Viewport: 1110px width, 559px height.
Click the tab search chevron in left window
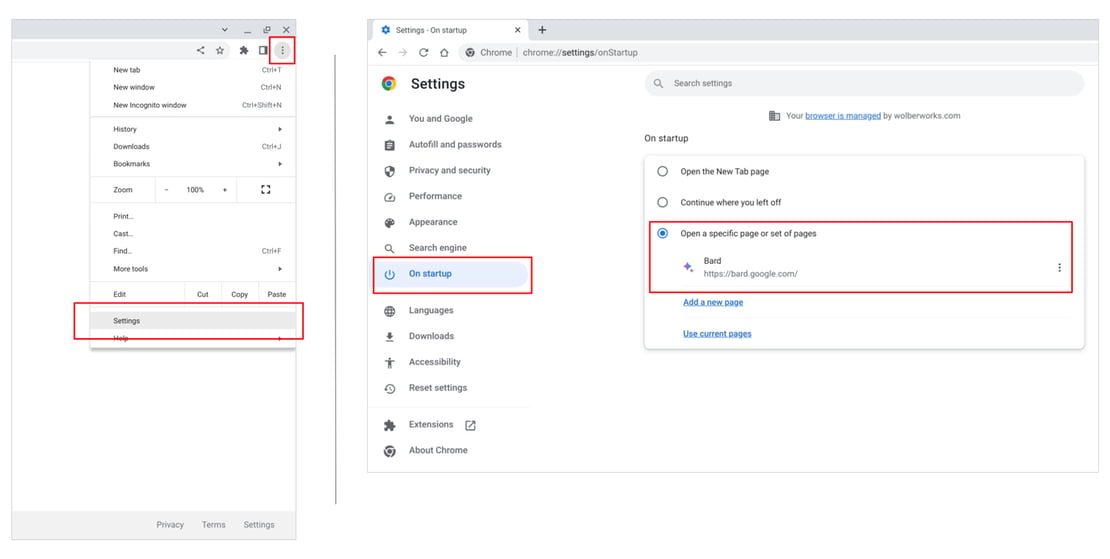224,30
